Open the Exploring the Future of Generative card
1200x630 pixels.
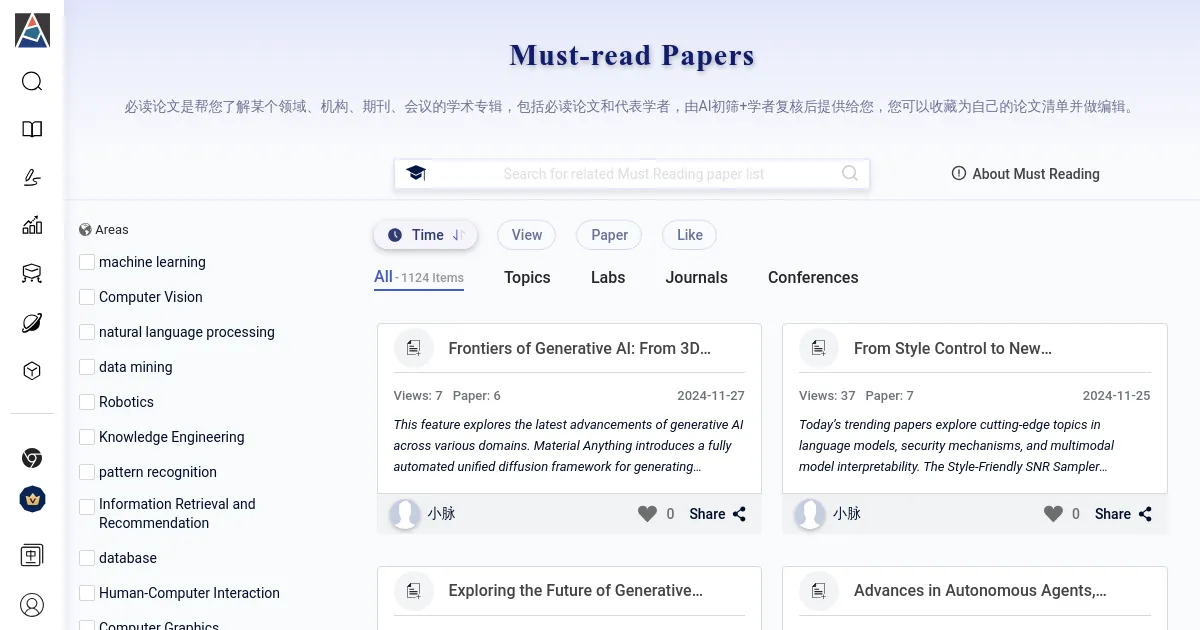click(575, 591)
